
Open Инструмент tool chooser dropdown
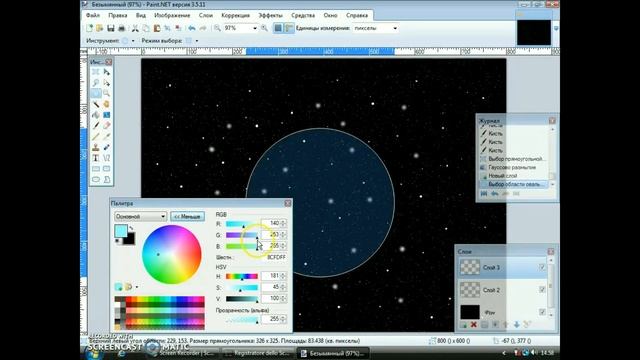[x=133, y=41]
